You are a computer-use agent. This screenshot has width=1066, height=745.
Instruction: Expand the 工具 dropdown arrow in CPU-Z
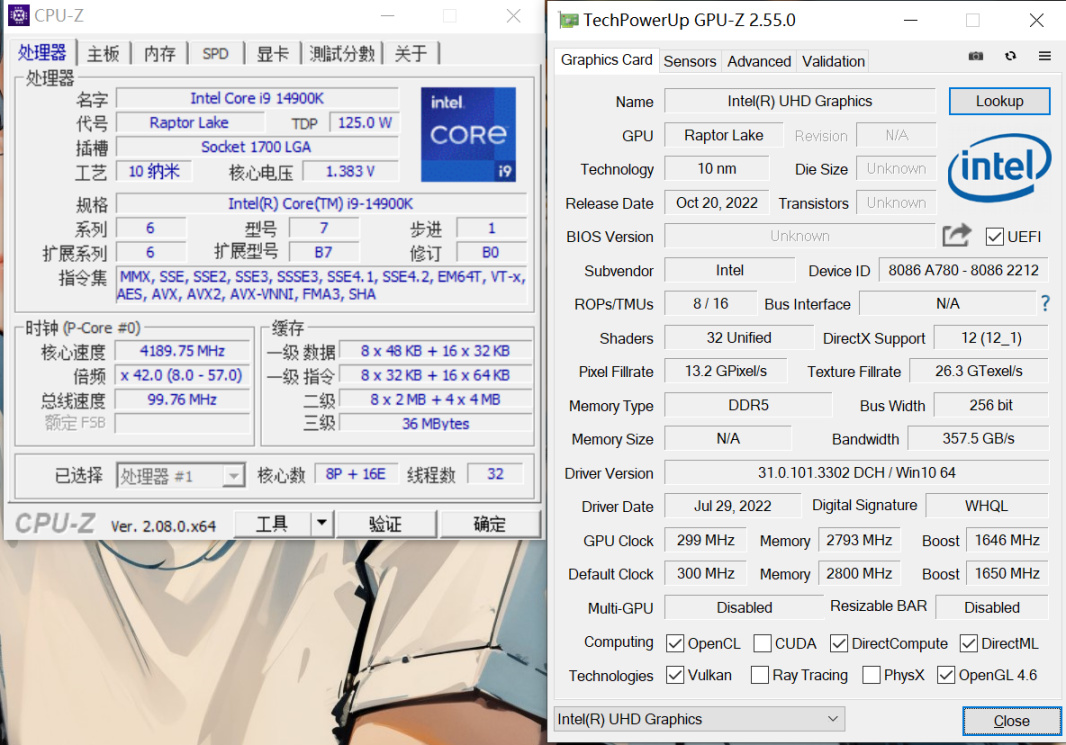click(x=322, y=523)
